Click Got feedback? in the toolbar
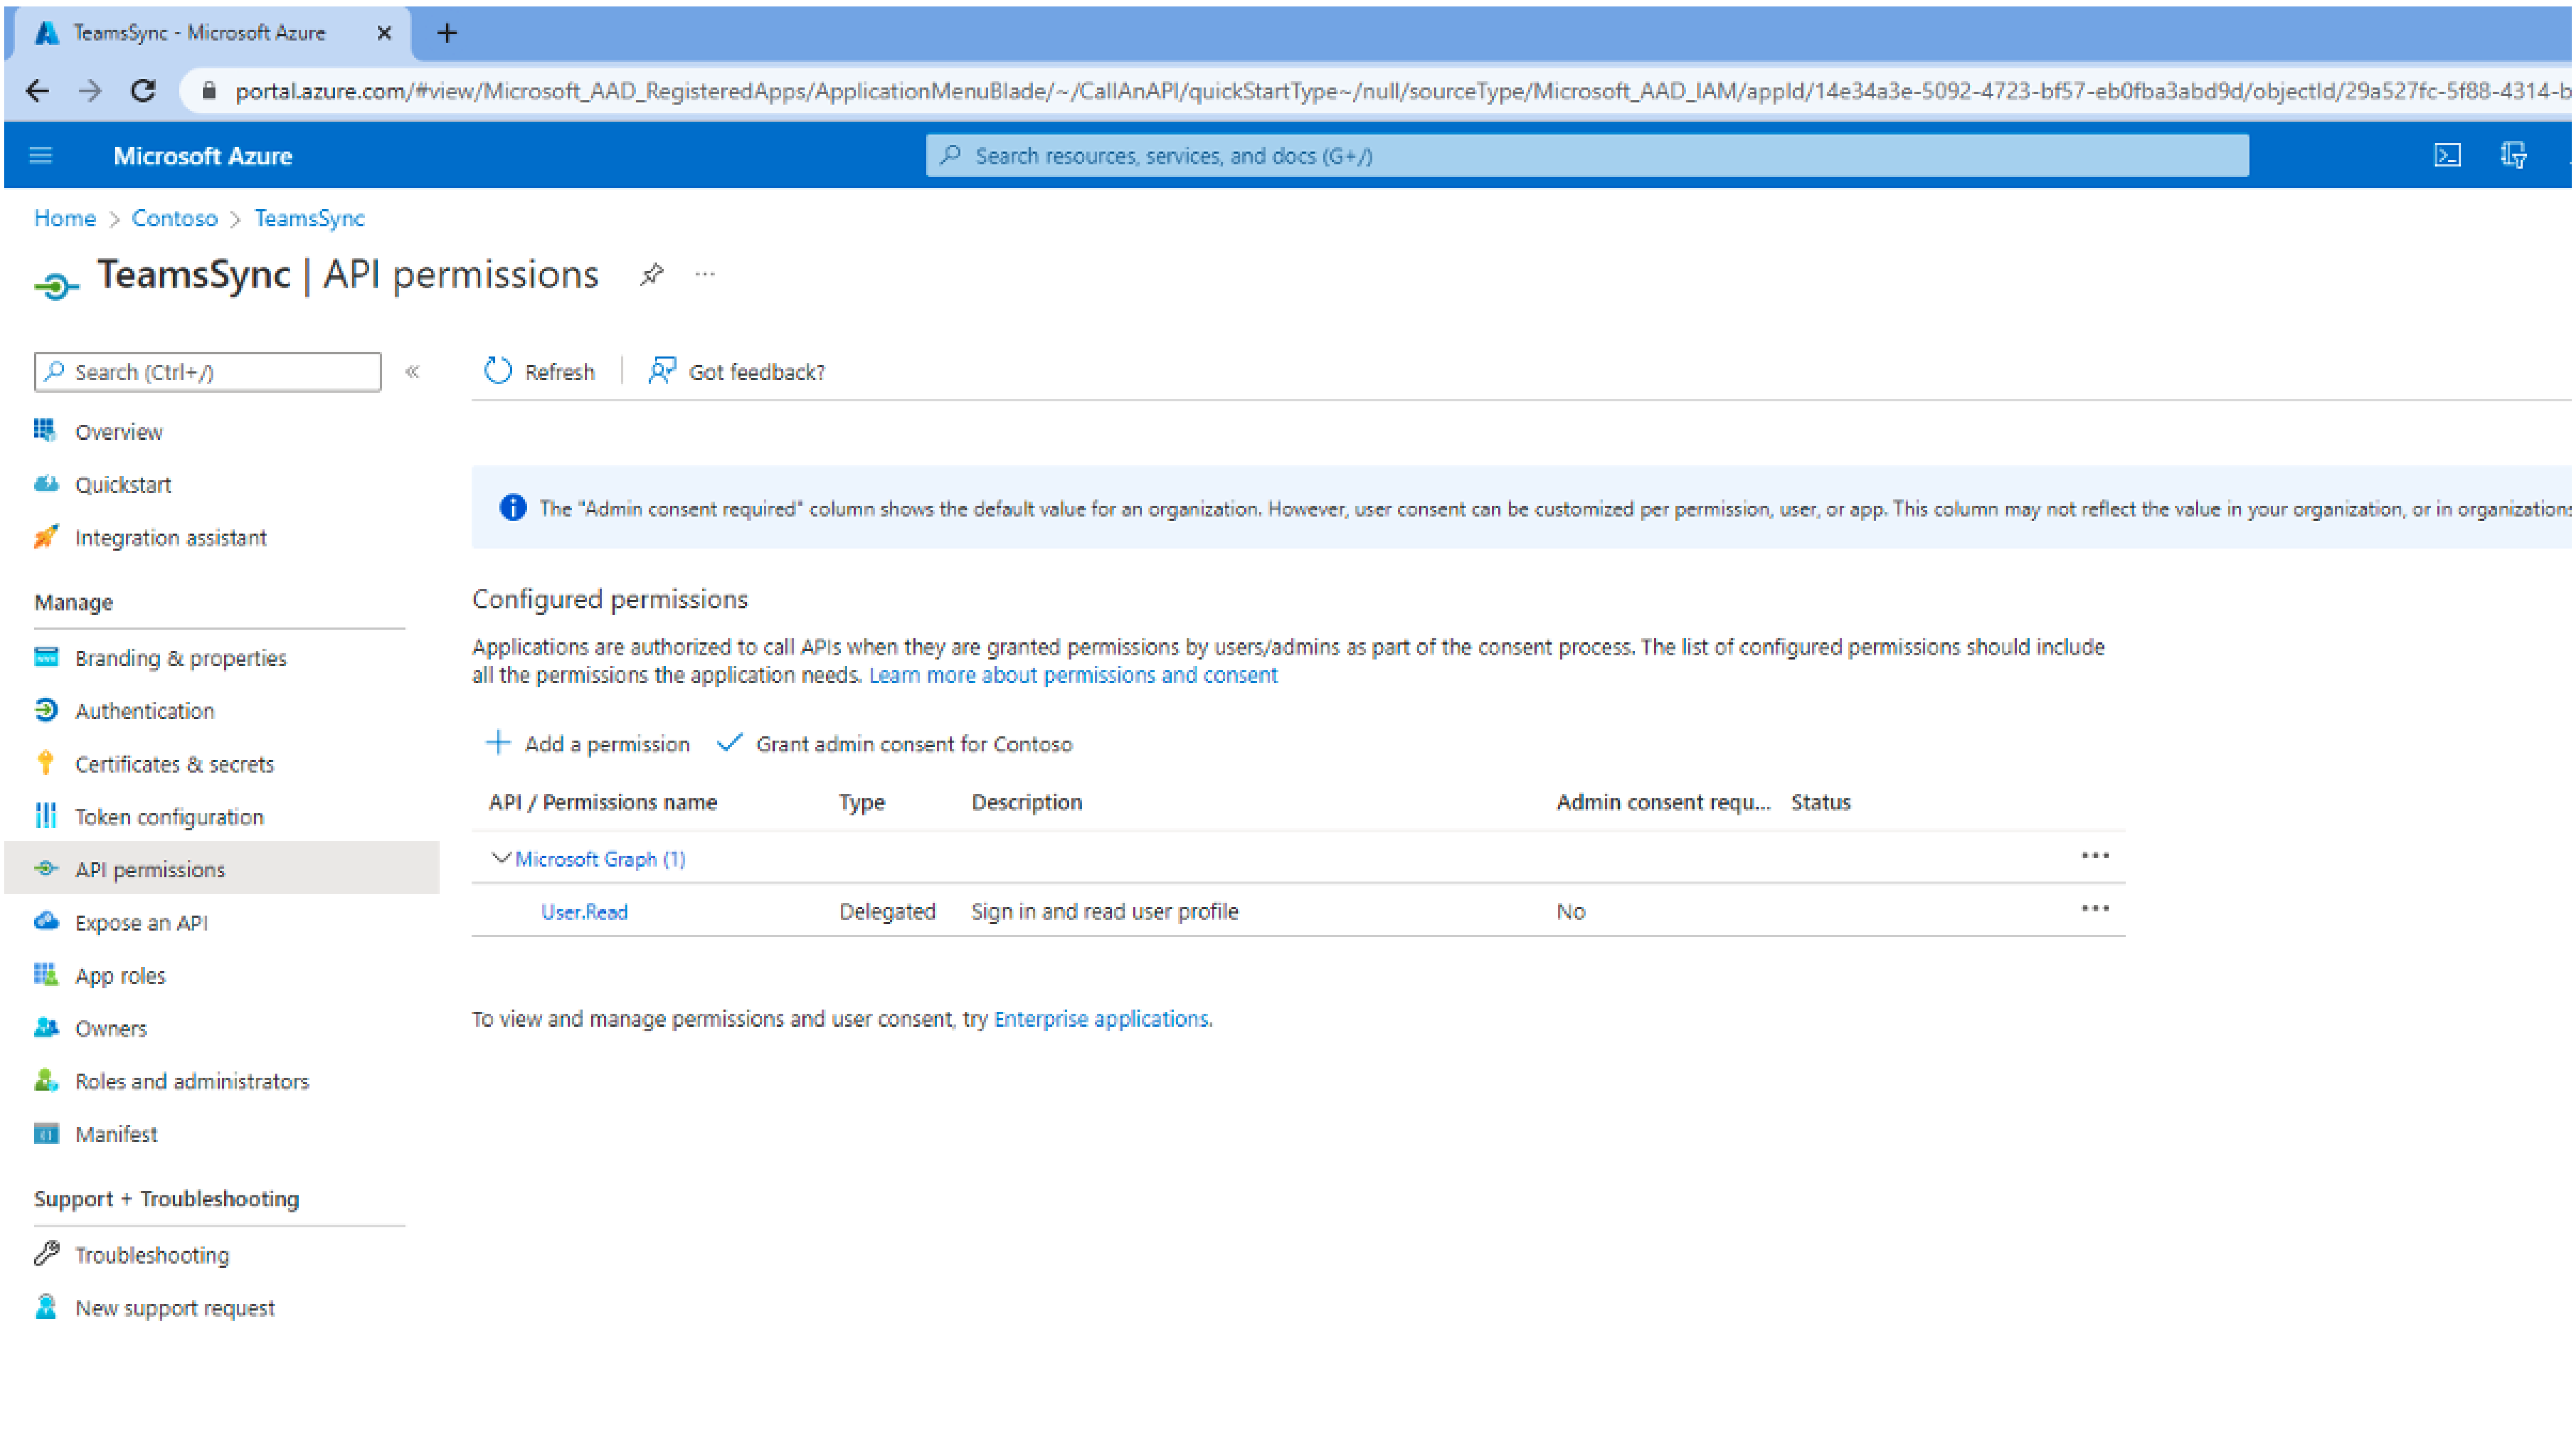 [737, 372]
